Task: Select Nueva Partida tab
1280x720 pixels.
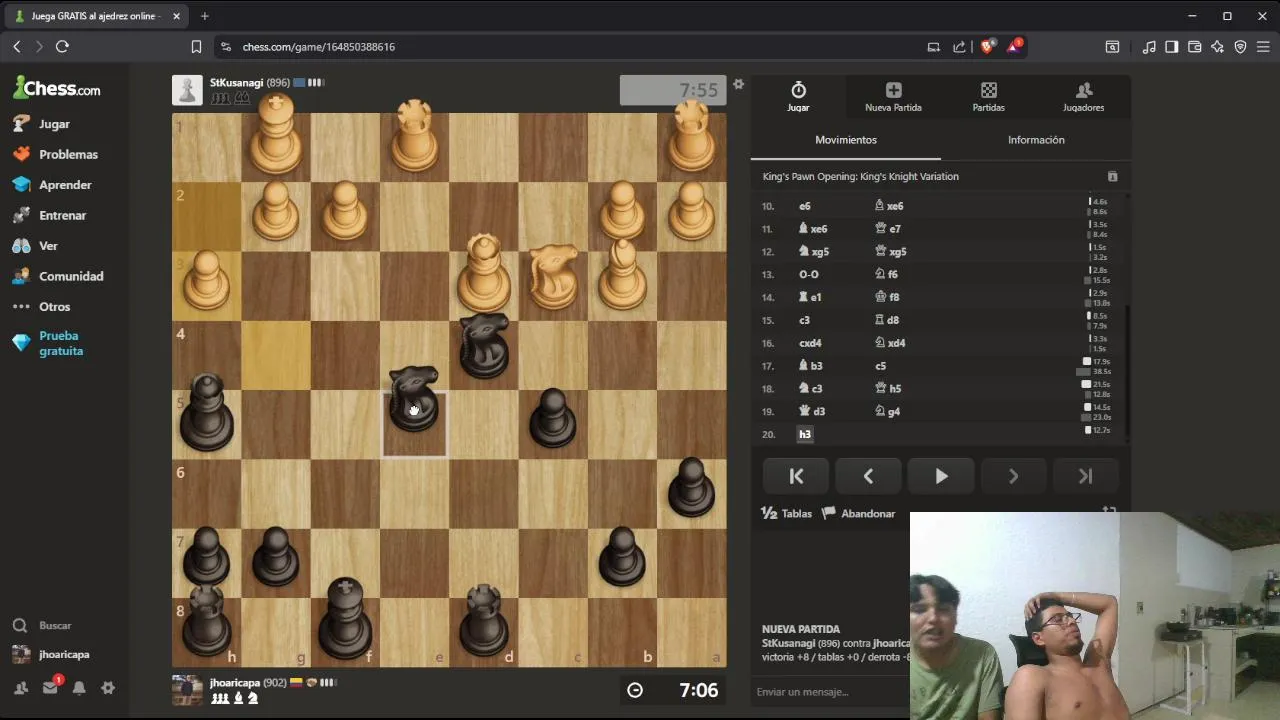Action: point(893,97)
